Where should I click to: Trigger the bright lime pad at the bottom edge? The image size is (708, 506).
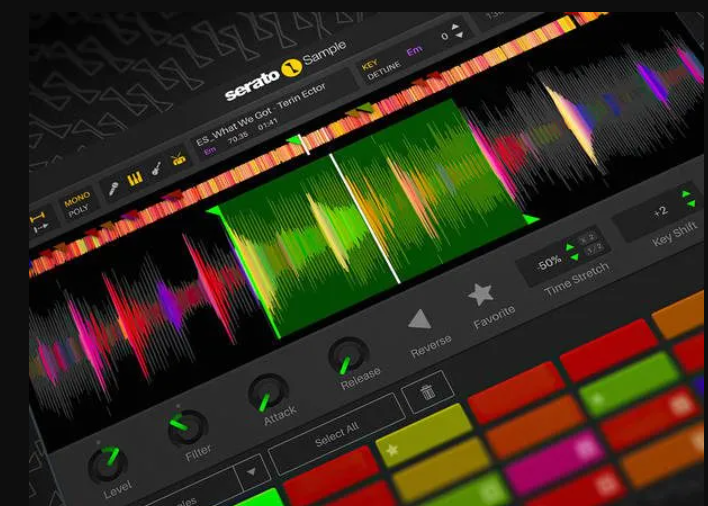pos(261,498)
